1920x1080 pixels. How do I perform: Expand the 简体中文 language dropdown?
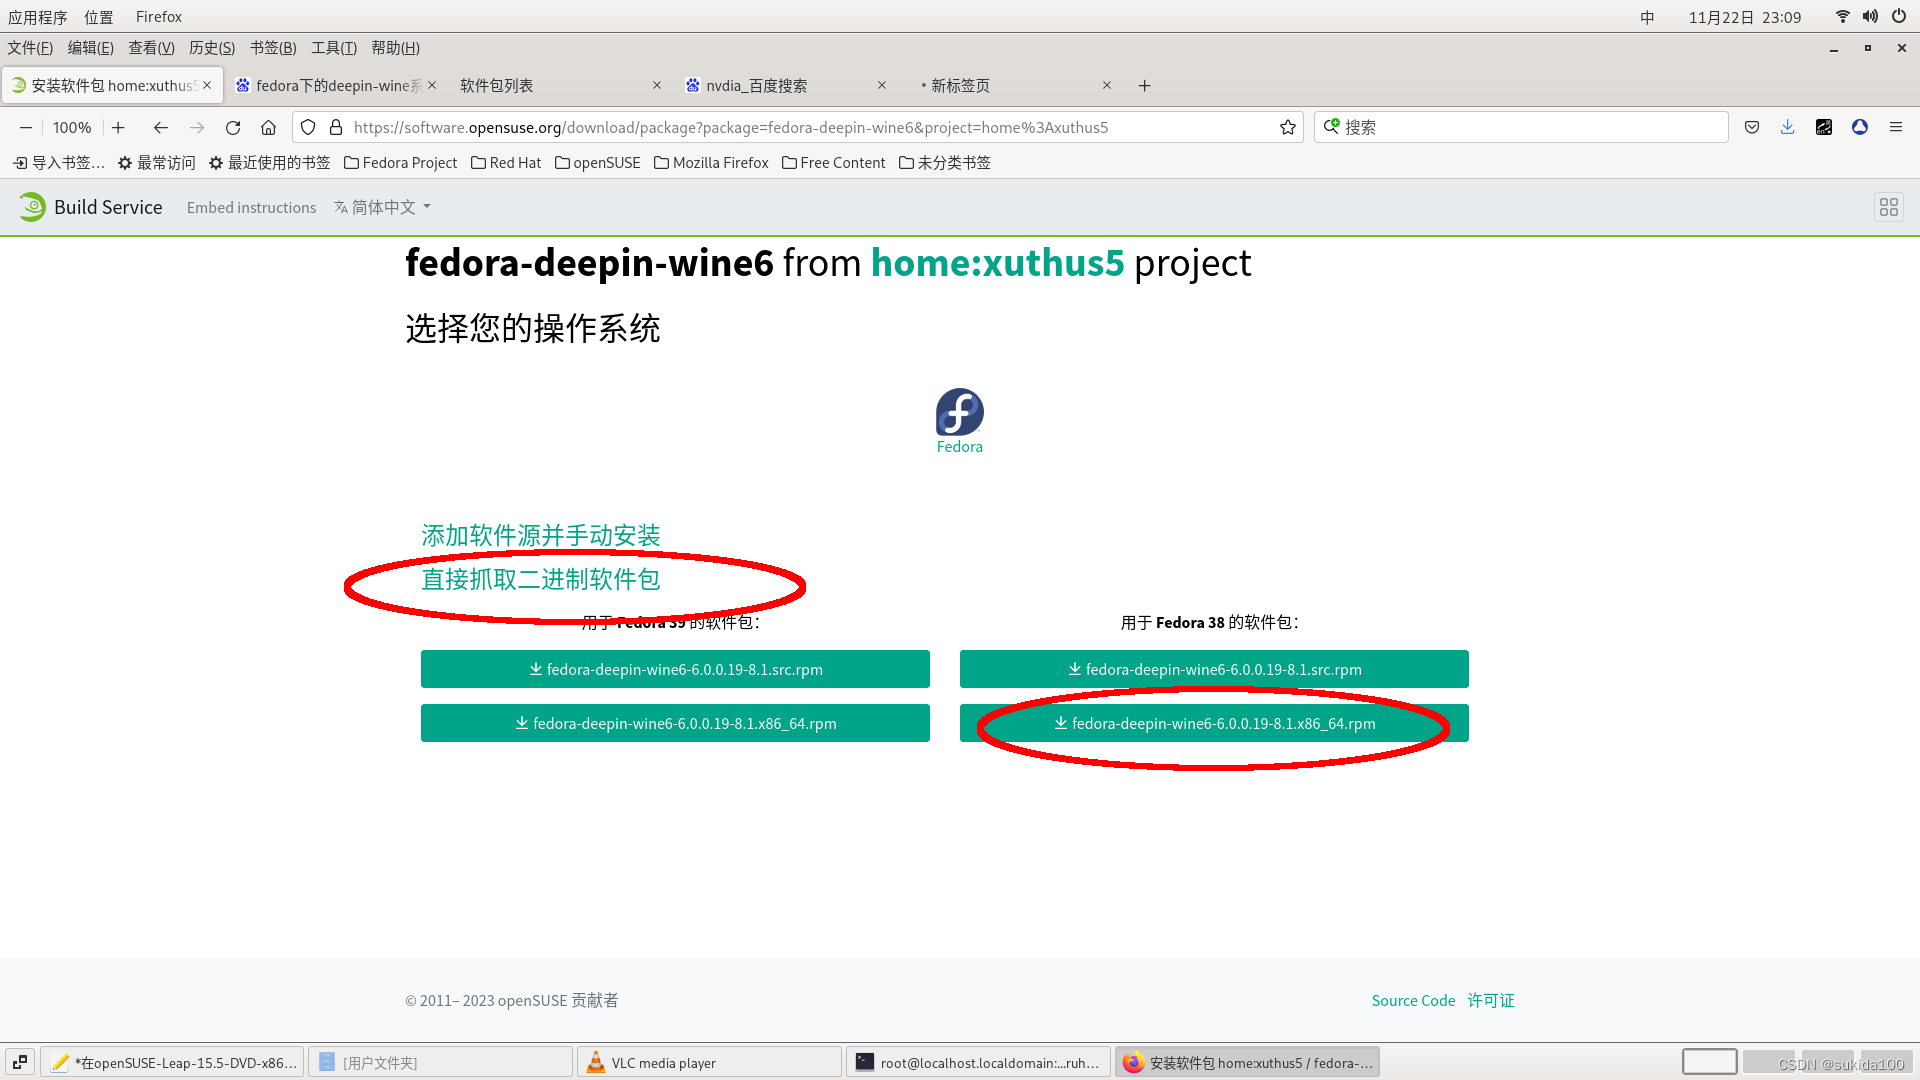(x=384, y=207)
